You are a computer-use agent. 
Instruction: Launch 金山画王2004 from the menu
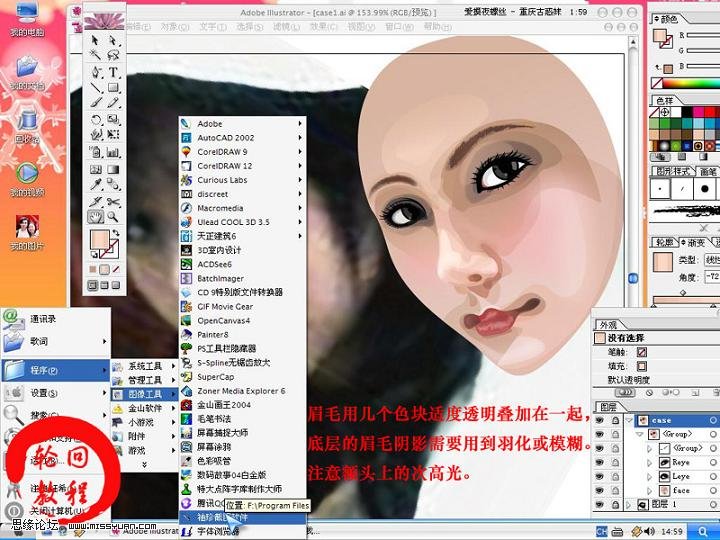point(242,405)
